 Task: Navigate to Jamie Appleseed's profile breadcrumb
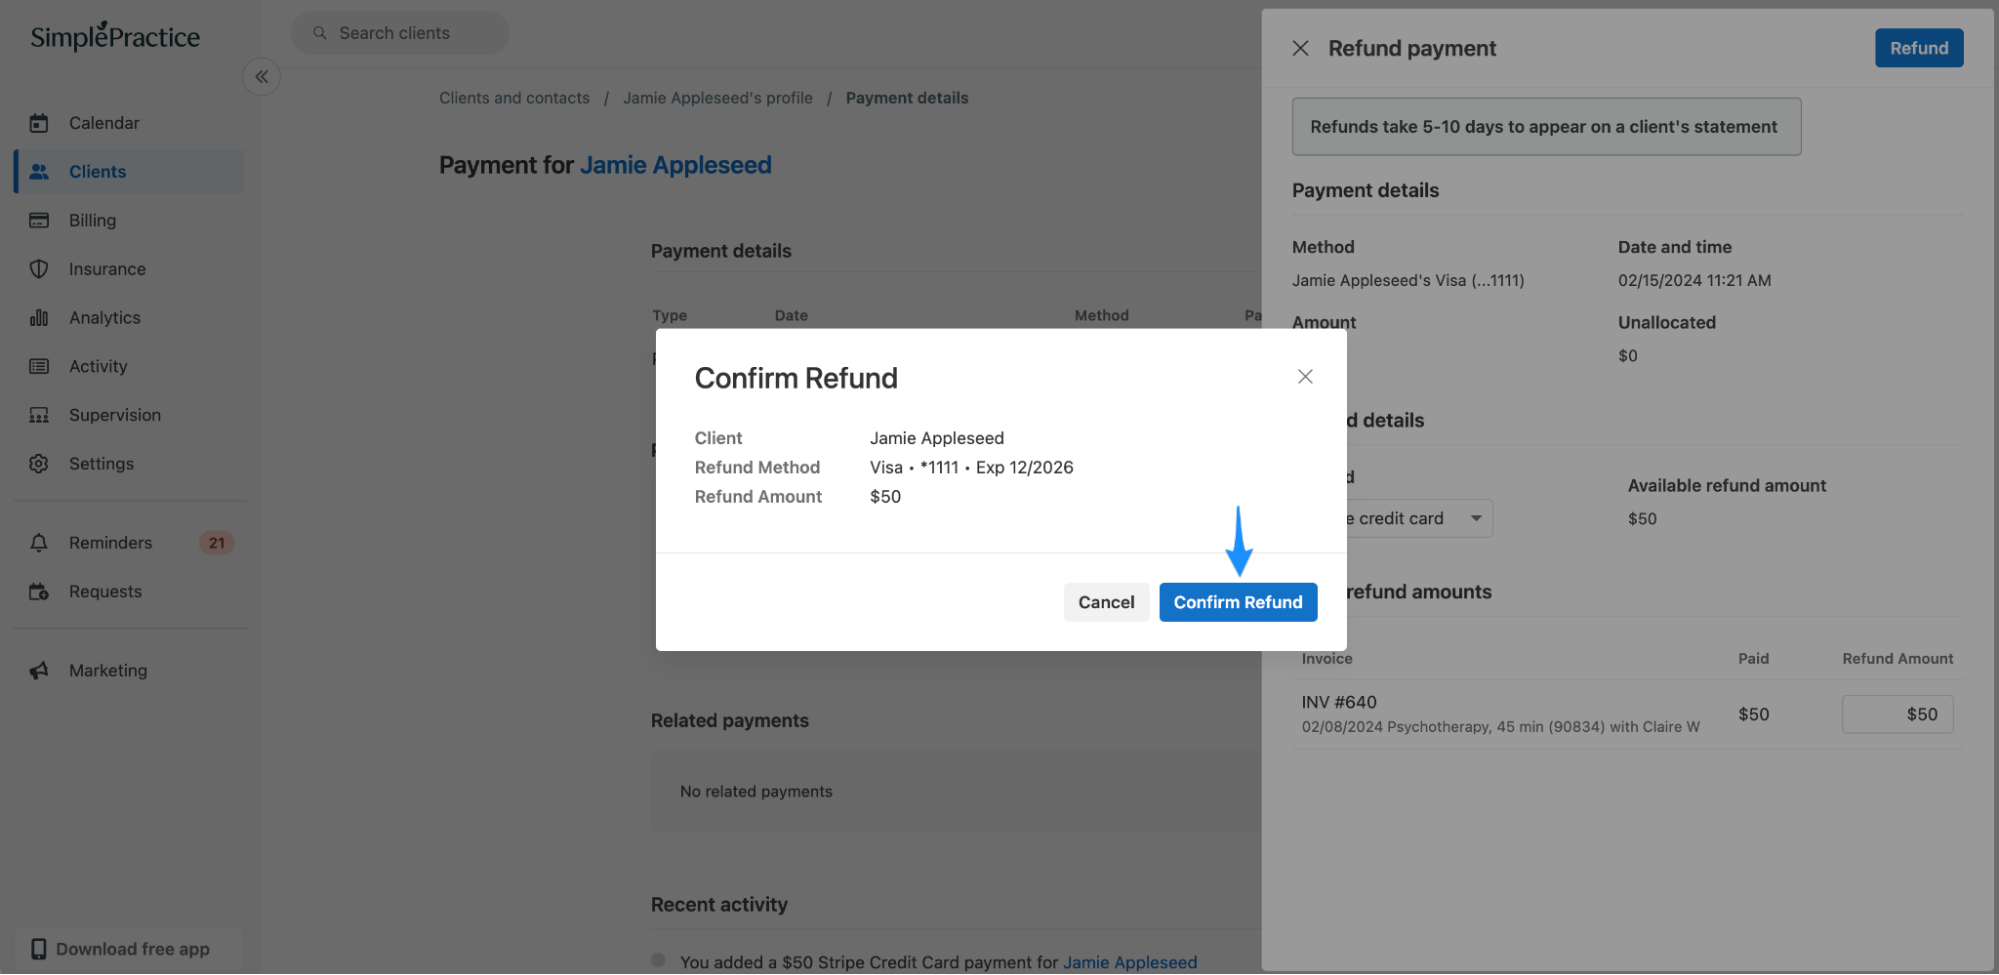(x=717, y=97)
